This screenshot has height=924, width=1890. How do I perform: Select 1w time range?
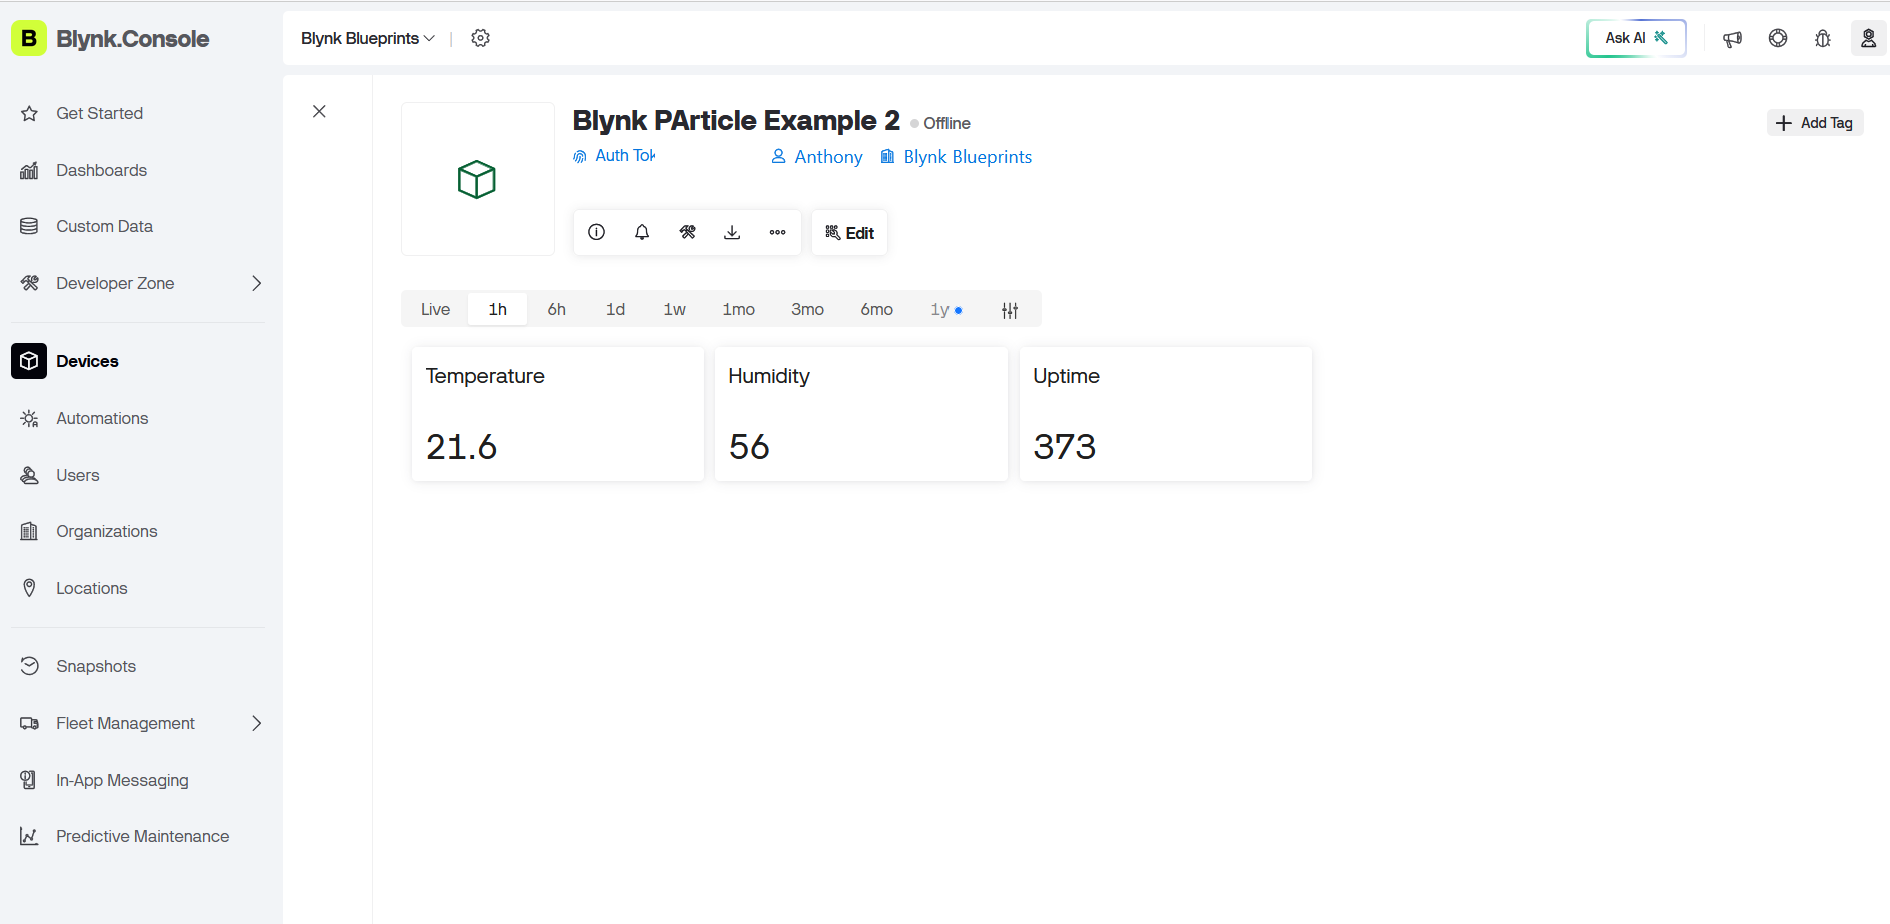pos(675,309)
